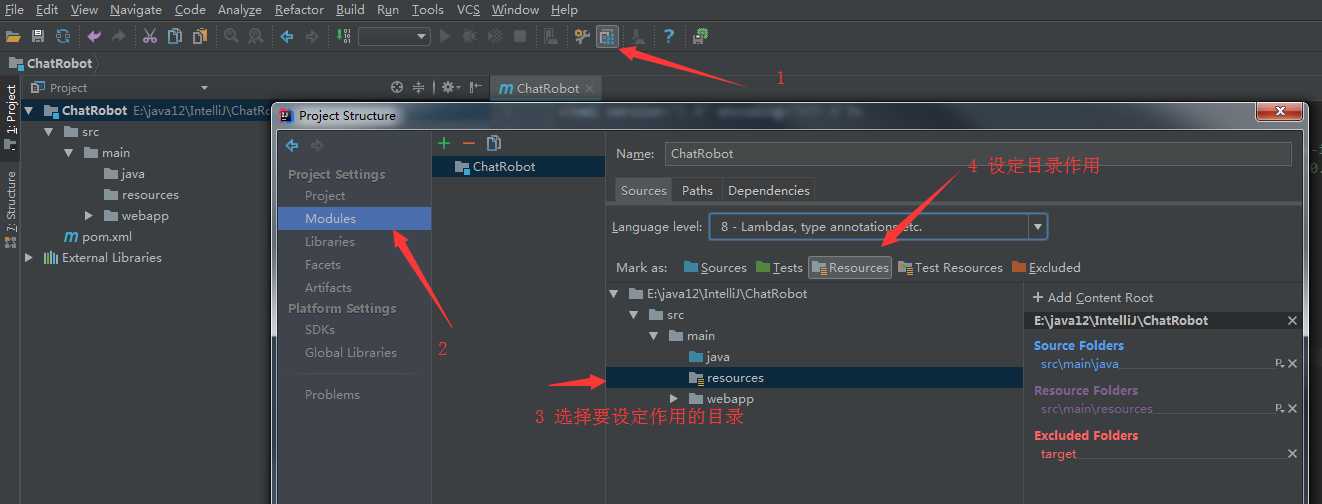Toggle the Resources mark button
Viewport: 1322px width, 504px height.
click(850, 268)
